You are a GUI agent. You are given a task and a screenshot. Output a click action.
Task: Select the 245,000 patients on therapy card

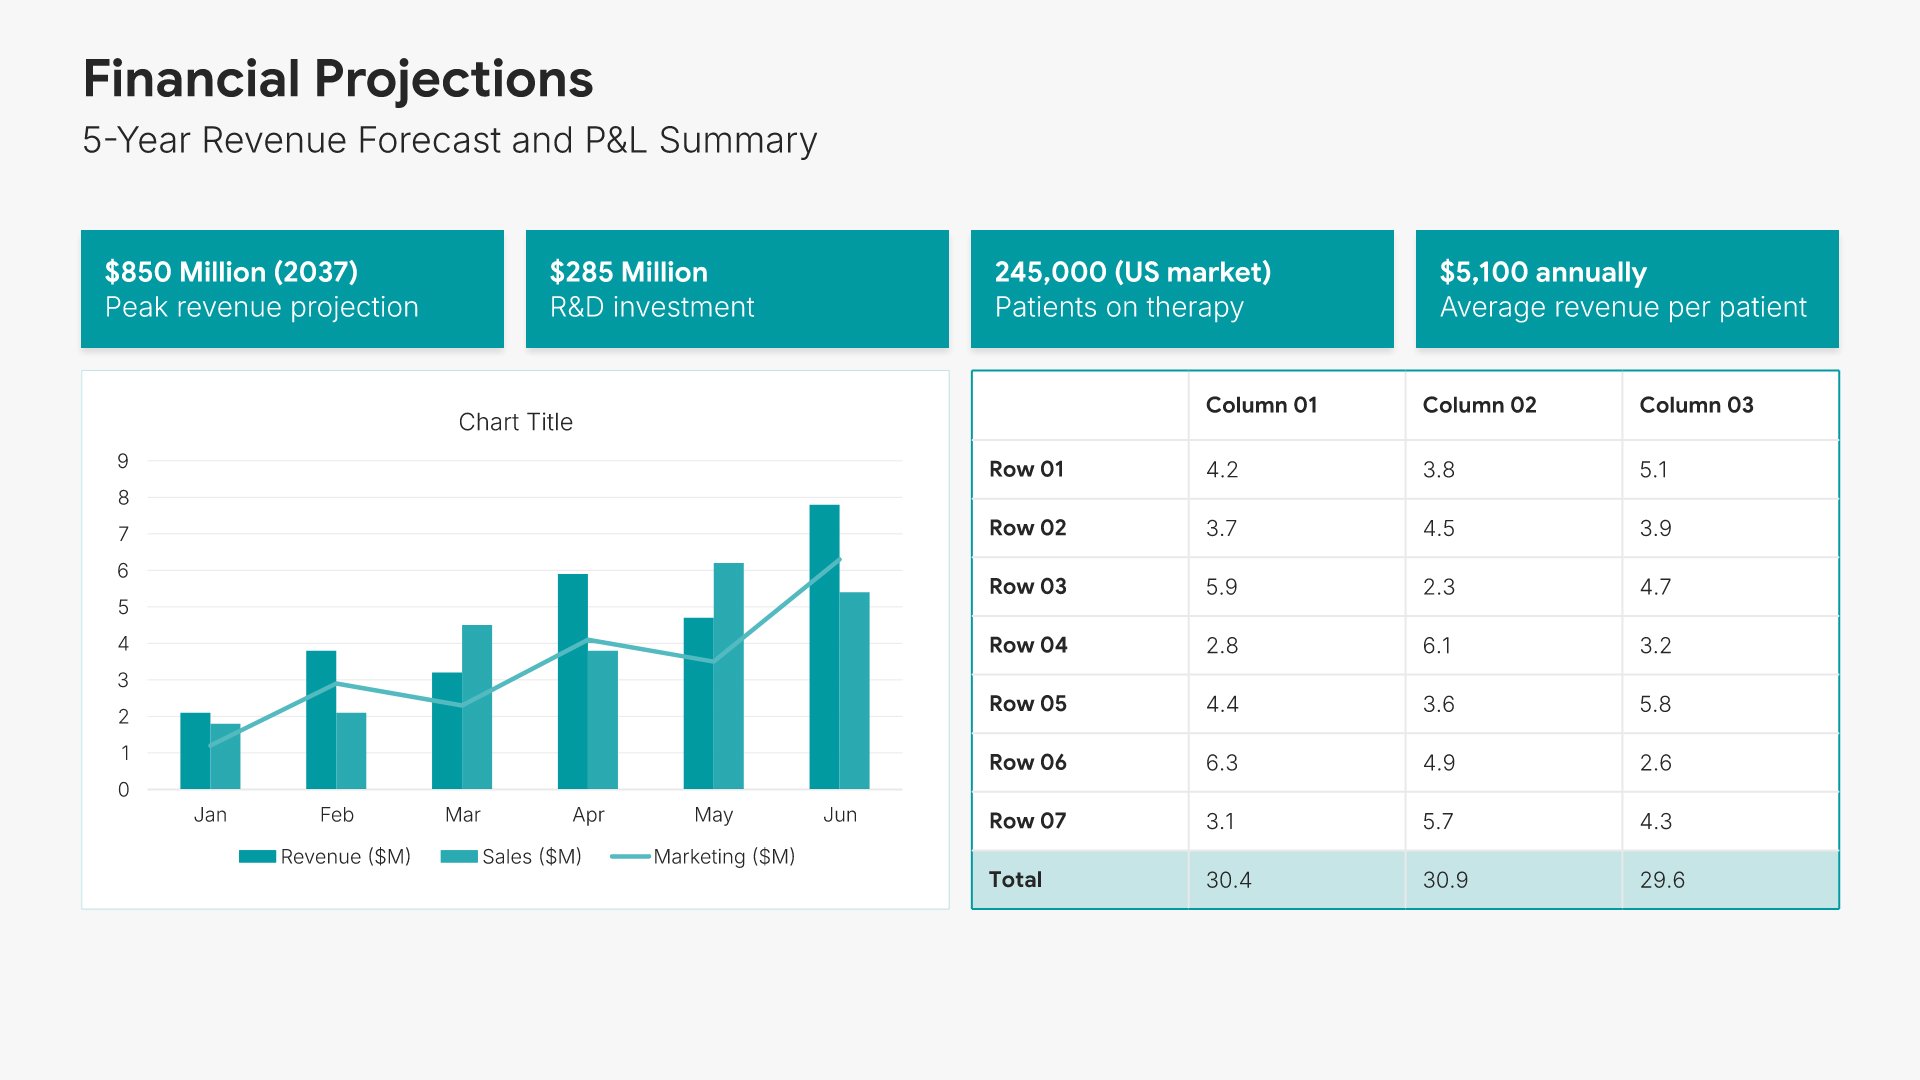click(1182, 289)
